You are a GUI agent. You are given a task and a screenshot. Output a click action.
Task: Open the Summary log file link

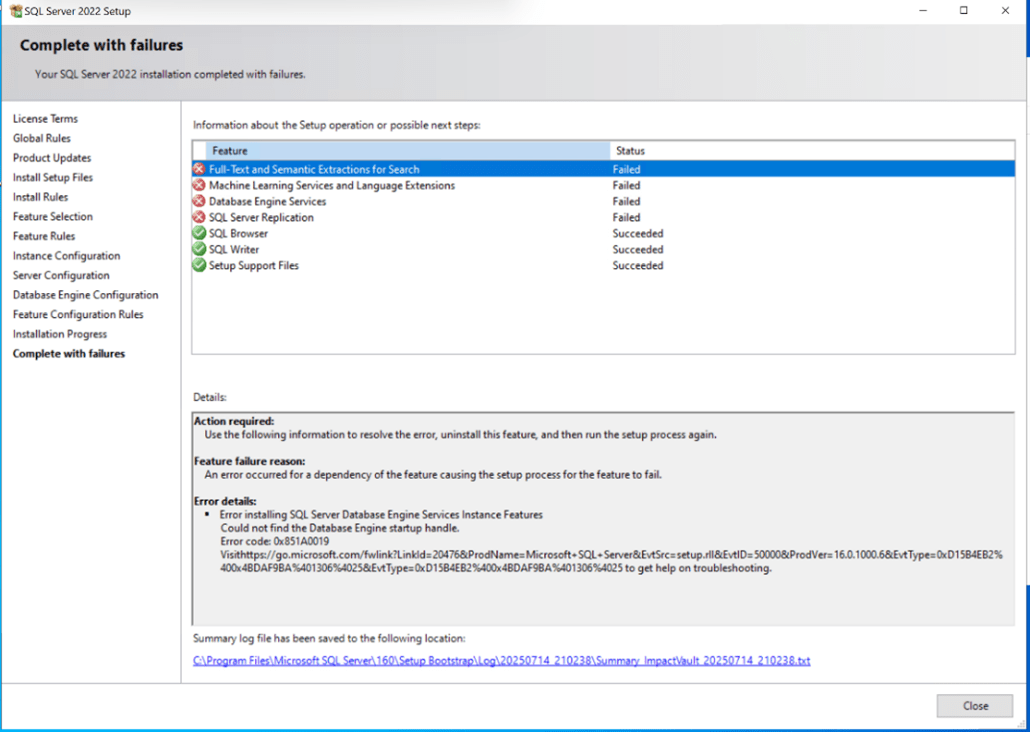click(x=501, y=660)
